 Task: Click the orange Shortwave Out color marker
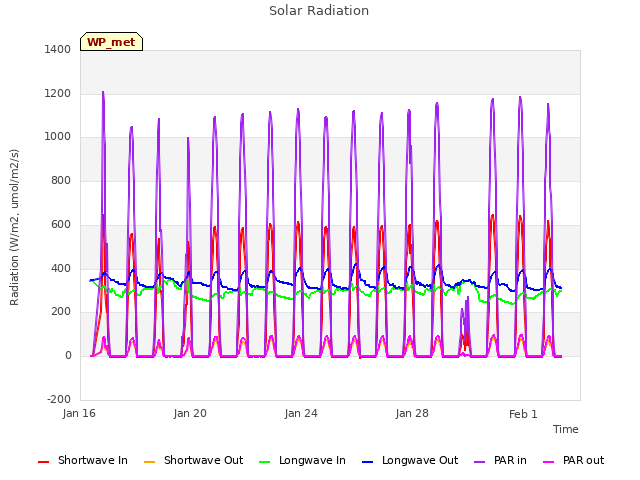pyautogui.click(x=150, y=462)
